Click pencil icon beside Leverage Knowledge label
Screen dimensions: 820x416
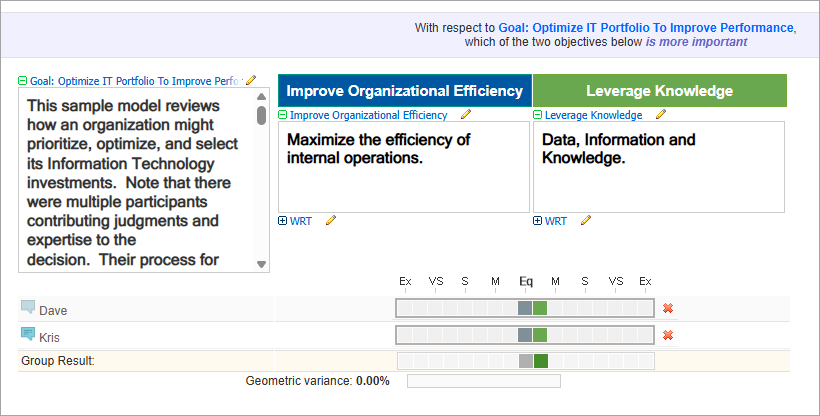coord(661,115)
